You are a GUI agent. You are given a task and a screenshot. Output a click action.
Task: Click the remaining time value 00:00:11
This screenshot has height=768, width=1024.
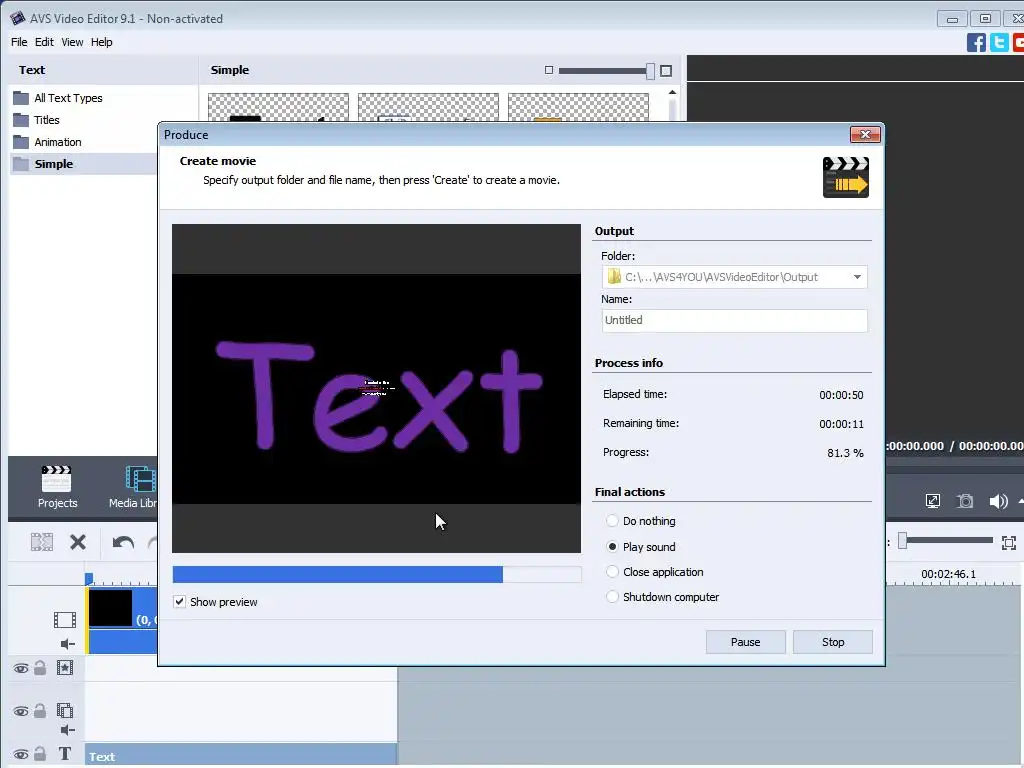coord(841,424)
